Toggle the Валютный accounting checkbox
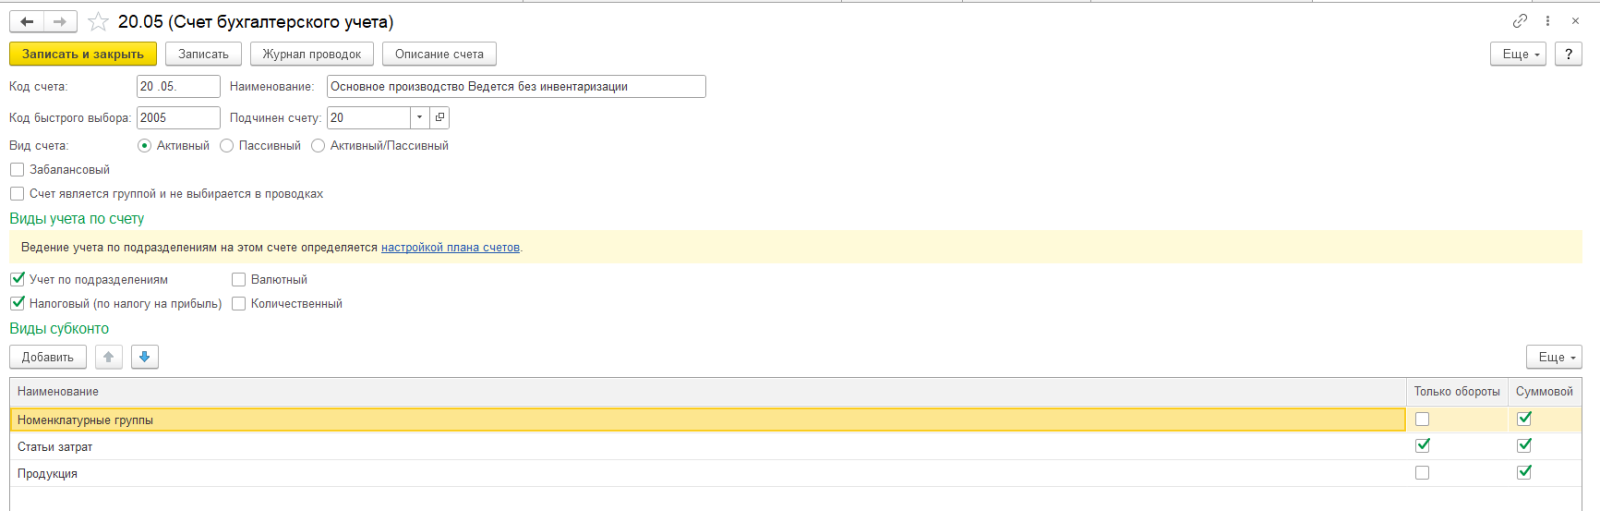This screenshot has height=511, width=1600. click(x=239, y=280)
